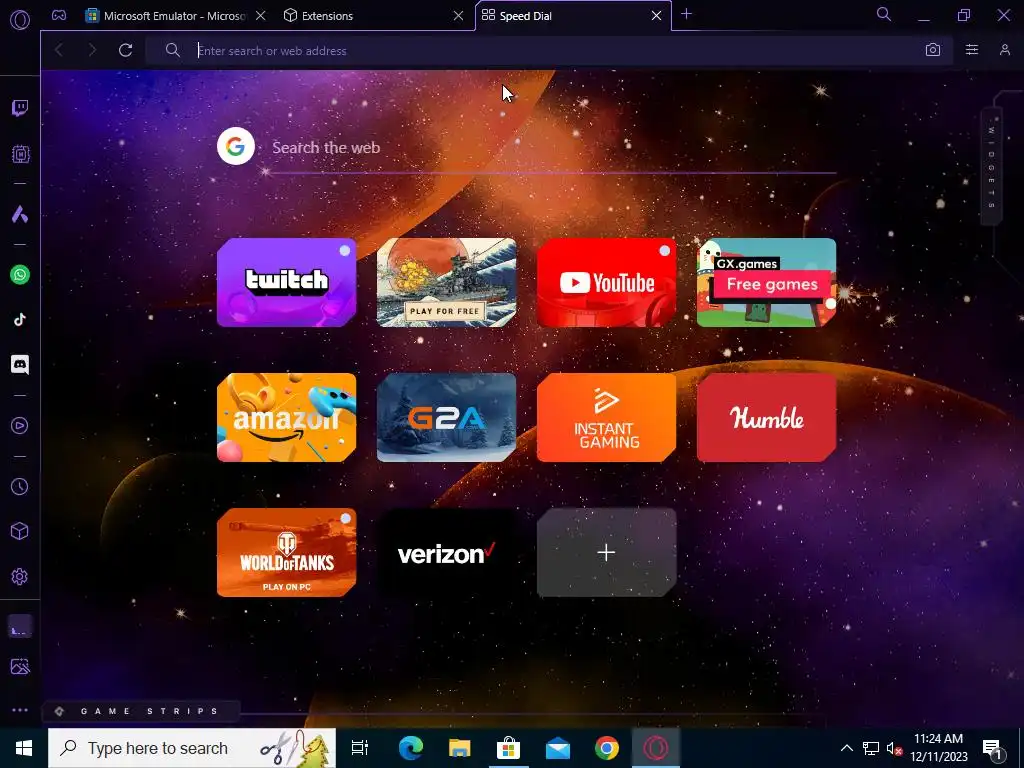Add a site with the plus tile
This screenshot has height=768, width=1024.
point(606,552)
